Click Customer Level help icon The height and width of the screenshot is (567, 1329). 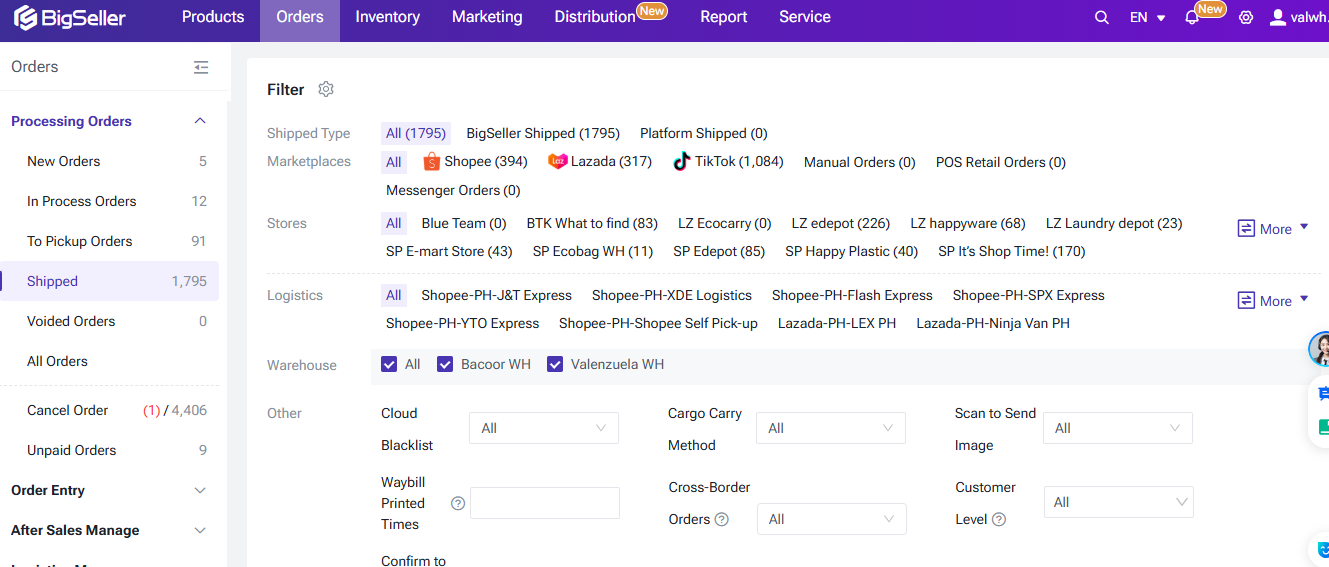[999, 519]
